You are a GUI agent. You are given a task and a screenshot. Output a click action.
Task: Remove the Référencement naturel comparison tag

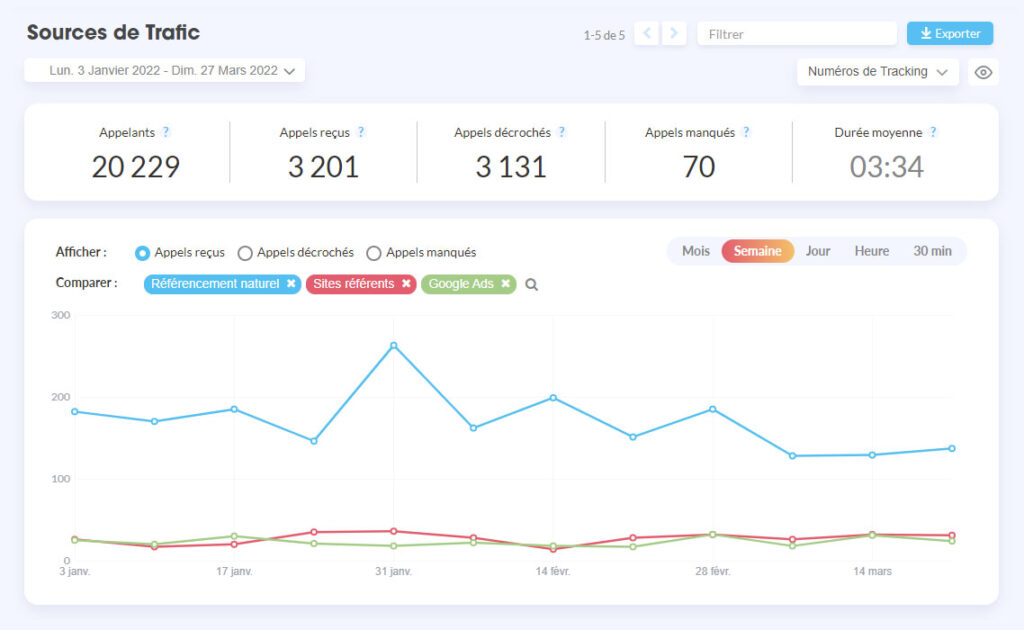(x=290, y=283)
